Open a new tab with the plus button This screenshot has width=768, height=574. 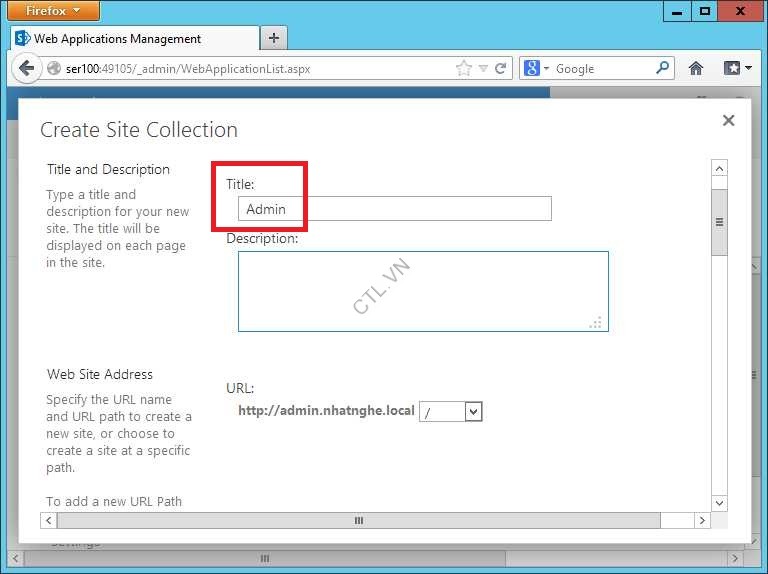[273, 38]
